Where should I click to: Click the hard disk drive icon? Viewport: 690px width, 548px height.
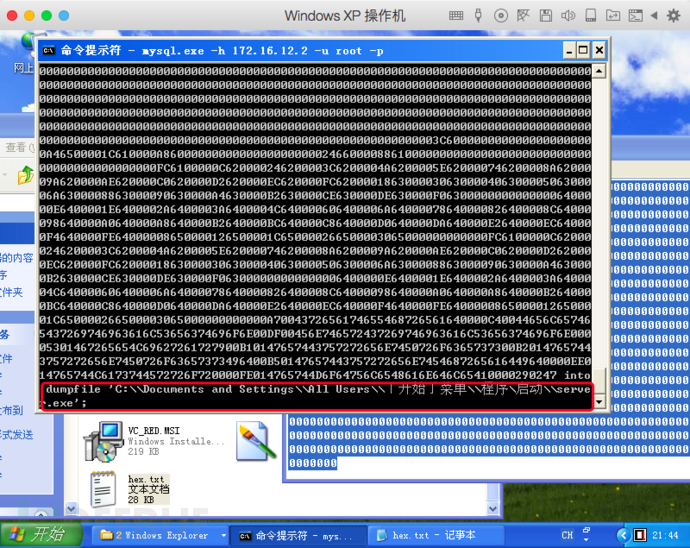click(591, 16)
